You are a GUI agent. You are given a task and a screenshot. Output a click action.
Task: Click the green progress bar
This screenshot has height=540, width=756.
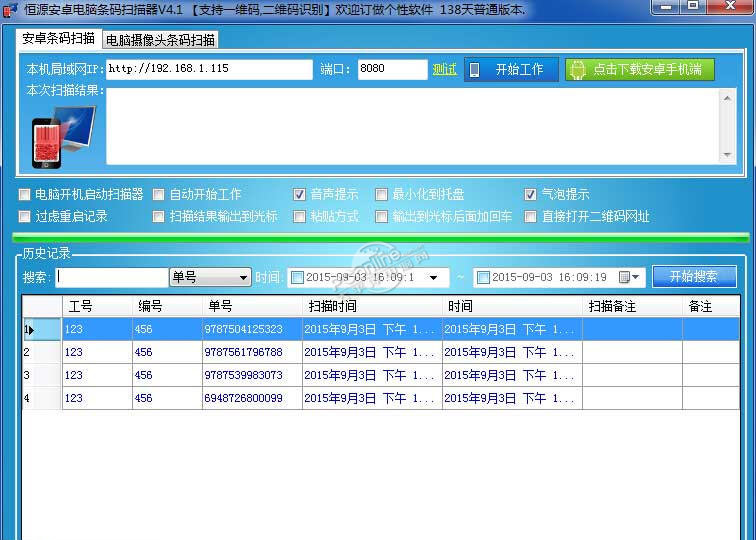click(x=378, y=238)
